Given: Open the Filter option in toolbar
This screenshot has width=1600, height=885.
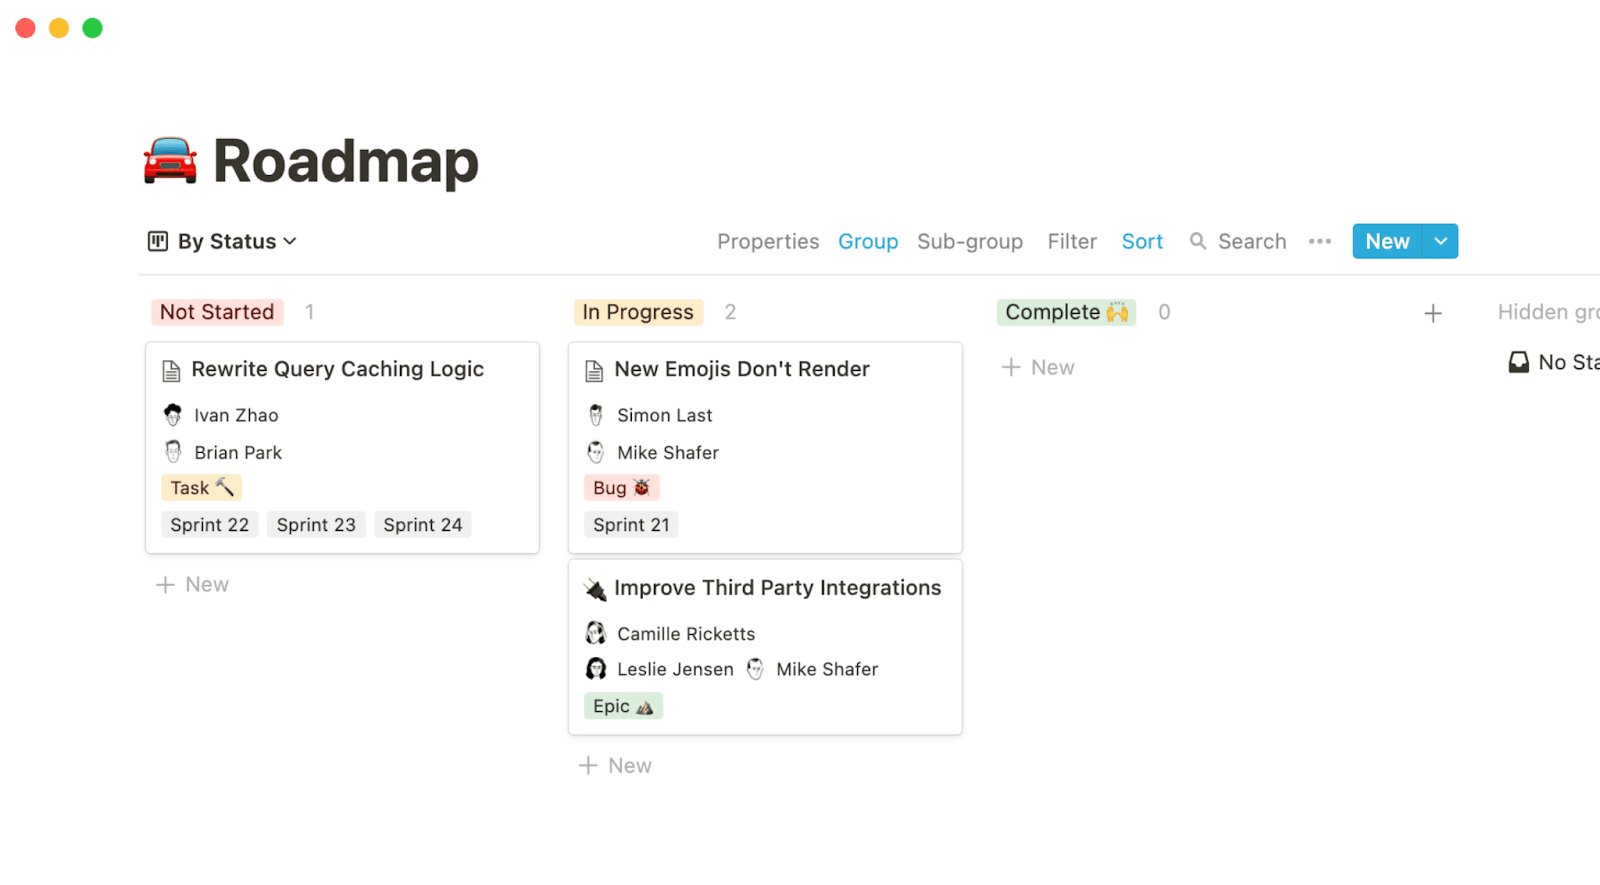Looking at the screenshot, I should 1071,241.
